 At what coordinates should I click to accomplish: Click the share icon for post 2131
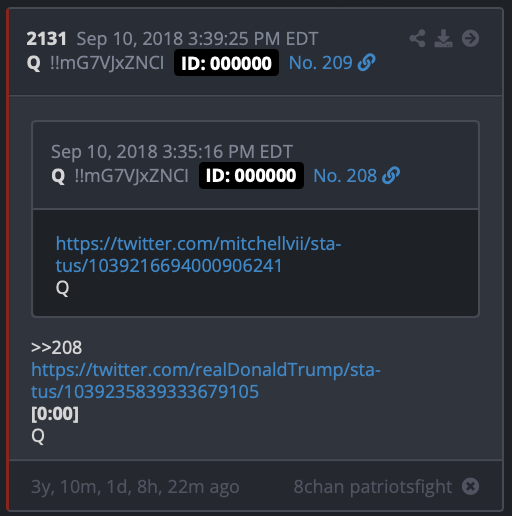tap(417, 38)
